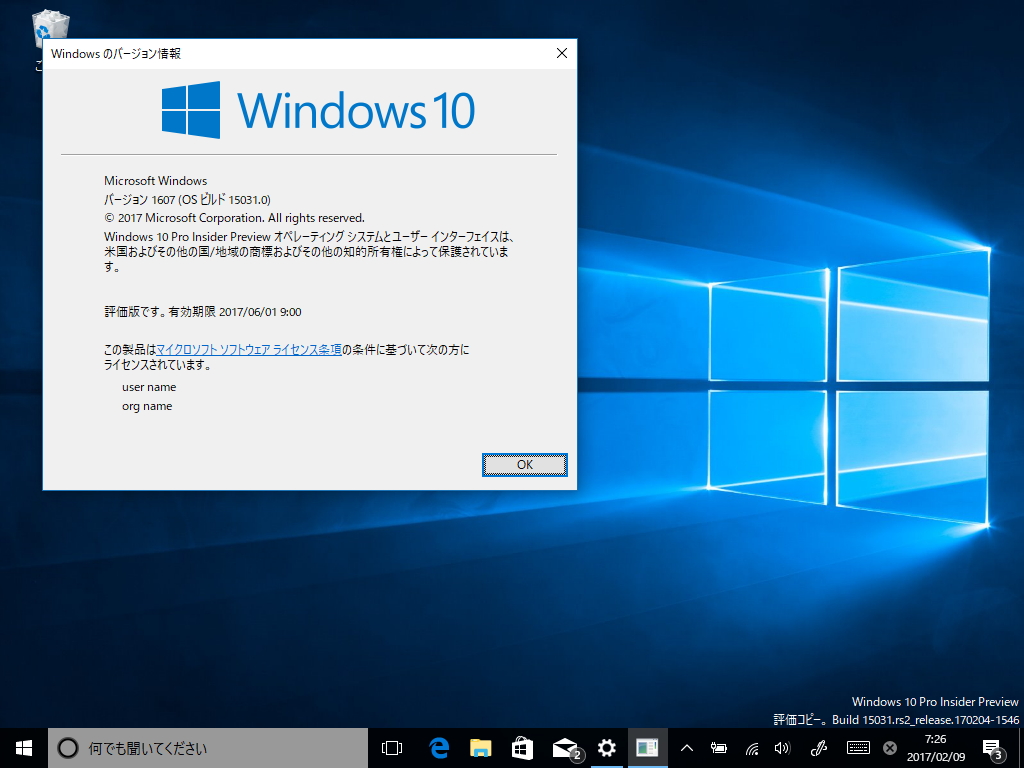Viewport: 1024px width, 768px height.
Task: Open the Start menu
Action: click(21, 747)
